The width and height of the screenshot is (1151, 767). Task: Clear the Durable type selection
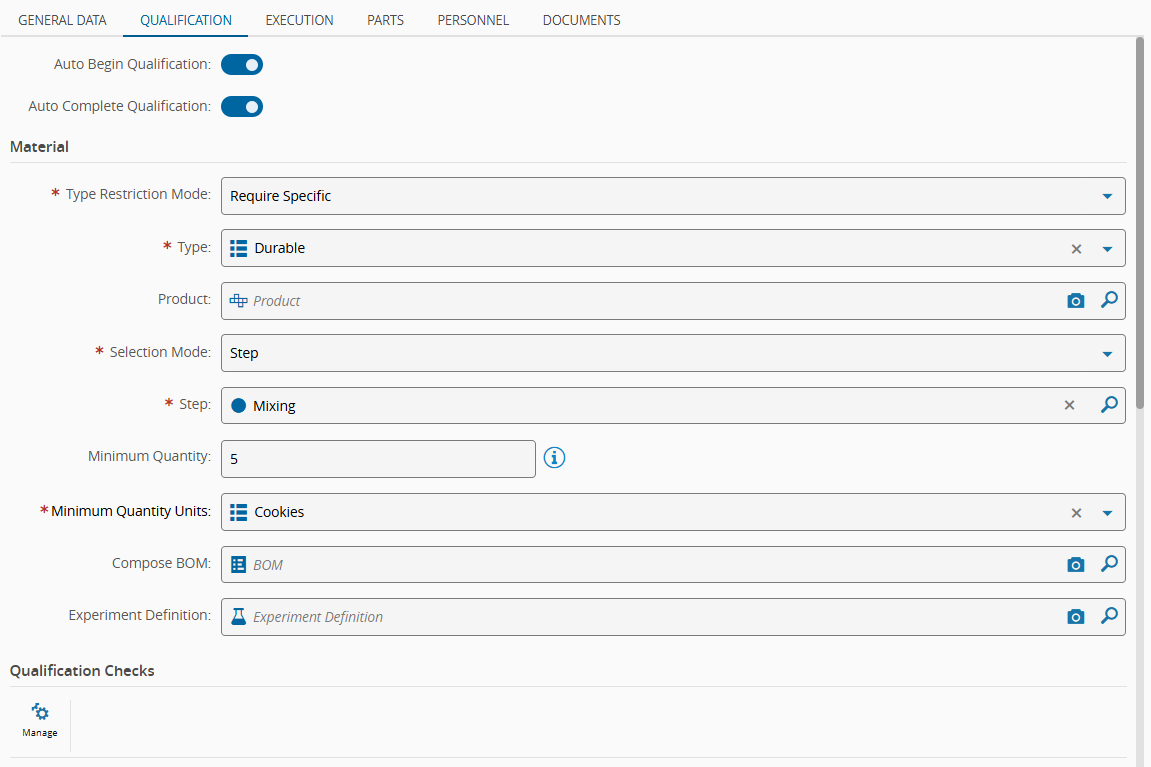click(1076, 249)
